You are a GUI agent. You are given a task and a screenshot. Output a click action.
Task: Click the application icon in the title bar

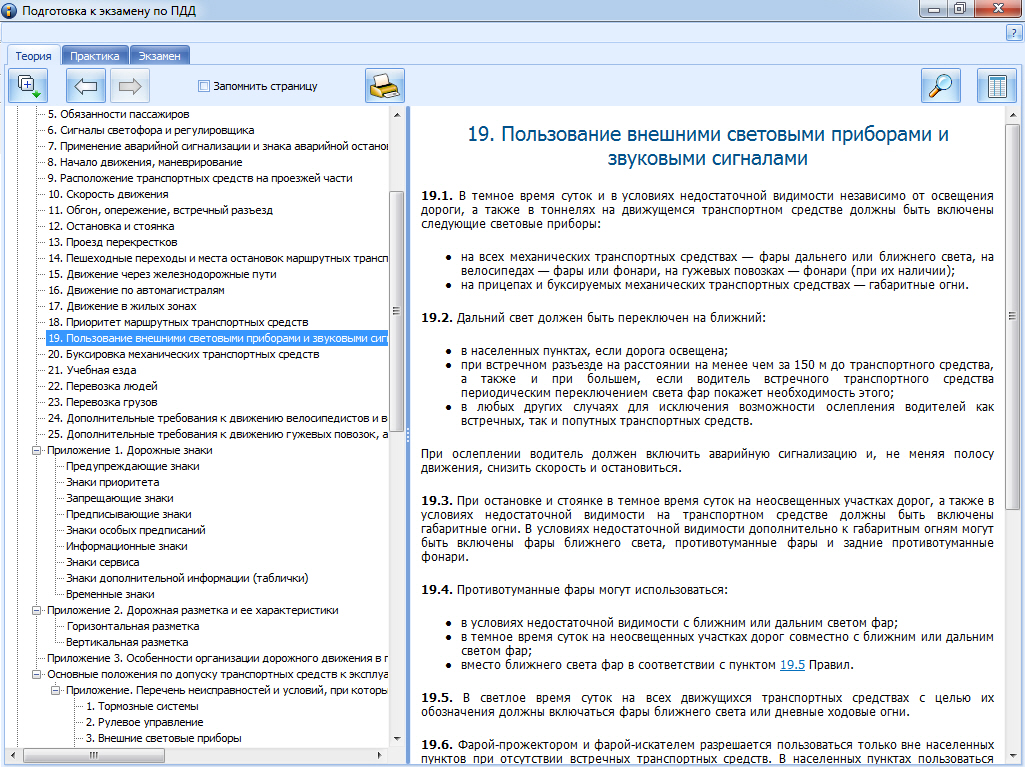10,10
